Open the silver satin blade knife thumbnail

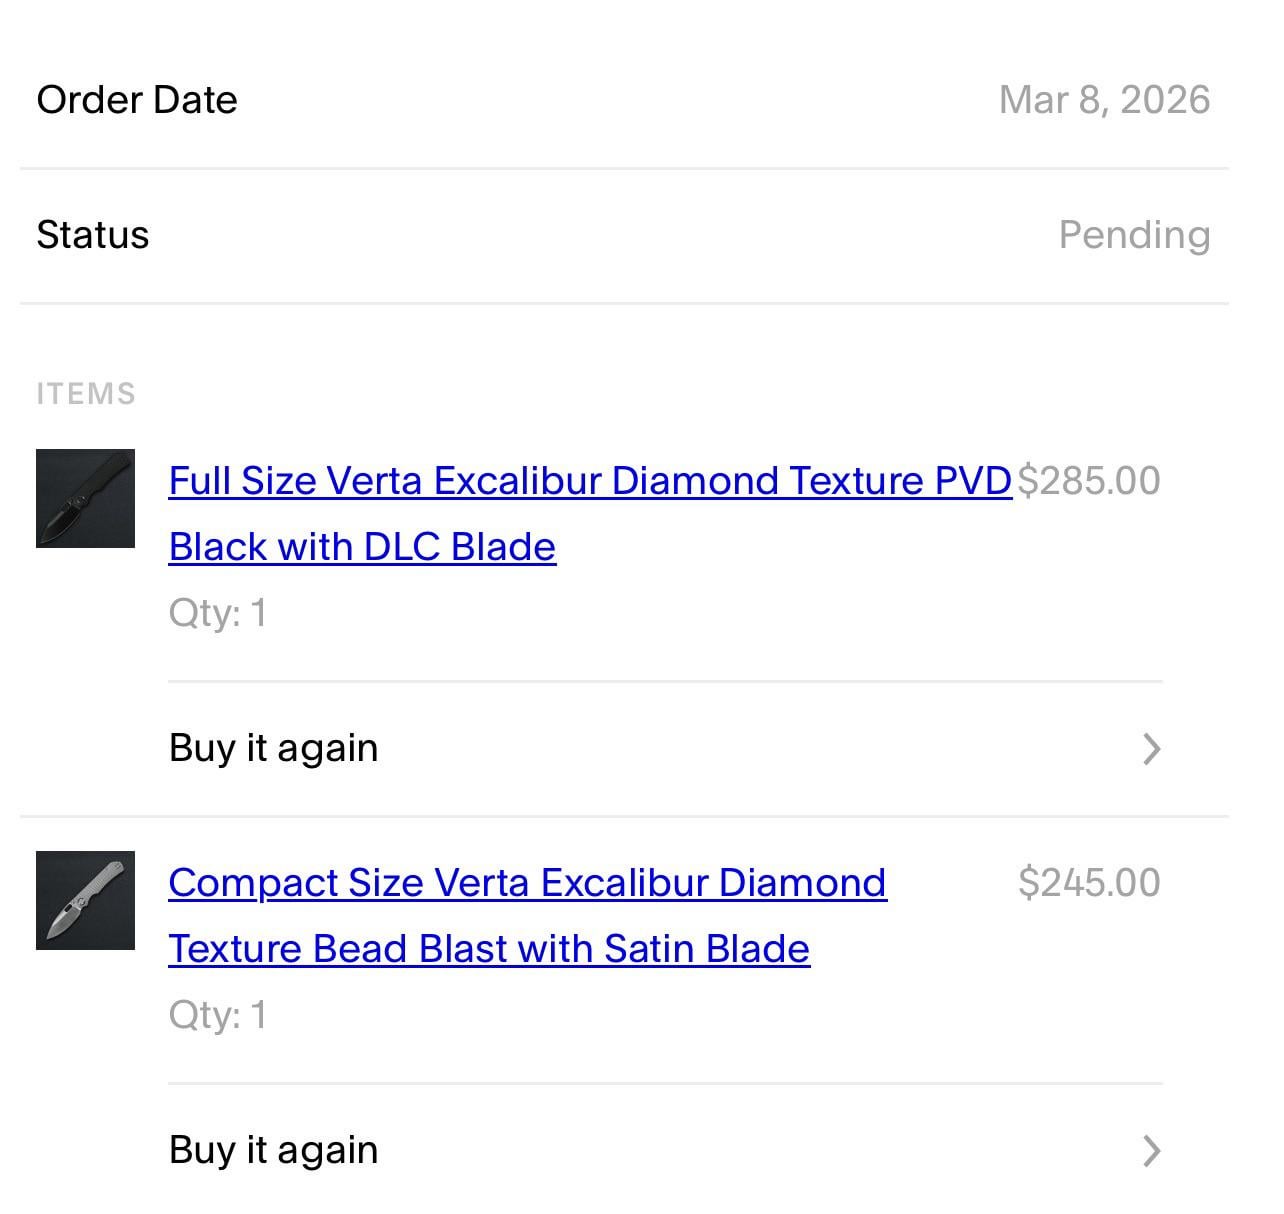click(85, 900)
